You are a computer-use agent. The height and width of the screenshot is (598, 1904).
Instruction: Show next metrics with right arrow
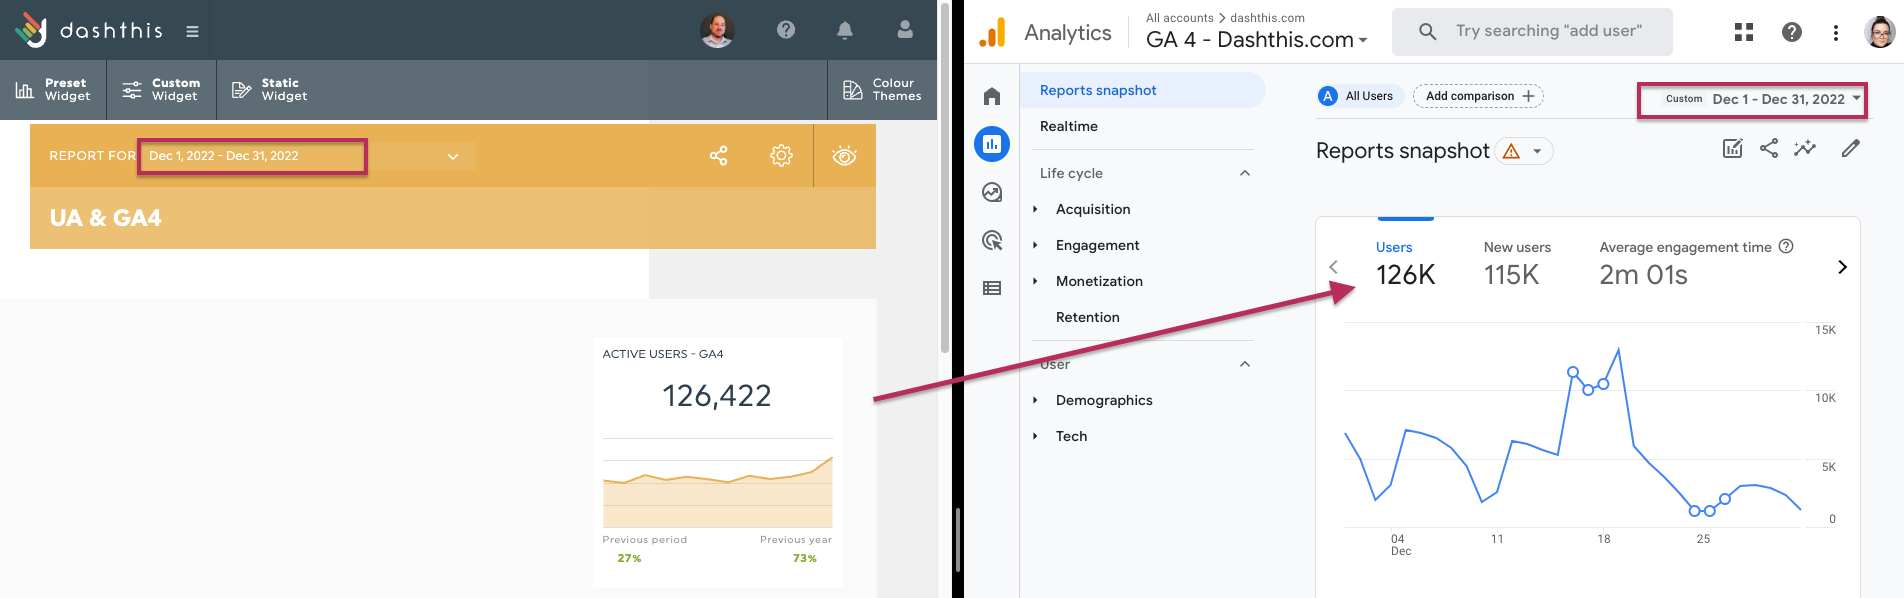(x=1842, y=267)
